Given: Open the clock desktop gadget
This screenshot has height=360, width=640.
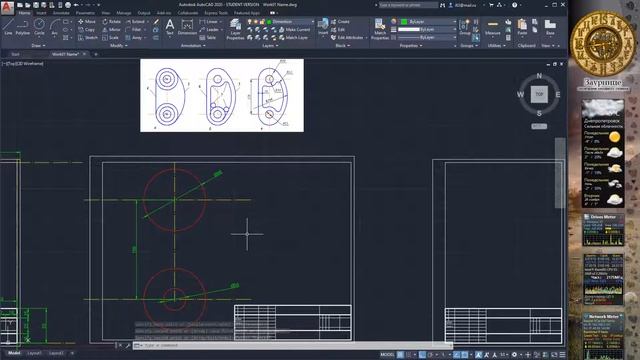Looking at the screenshot, I should click(x=602, y=43).
